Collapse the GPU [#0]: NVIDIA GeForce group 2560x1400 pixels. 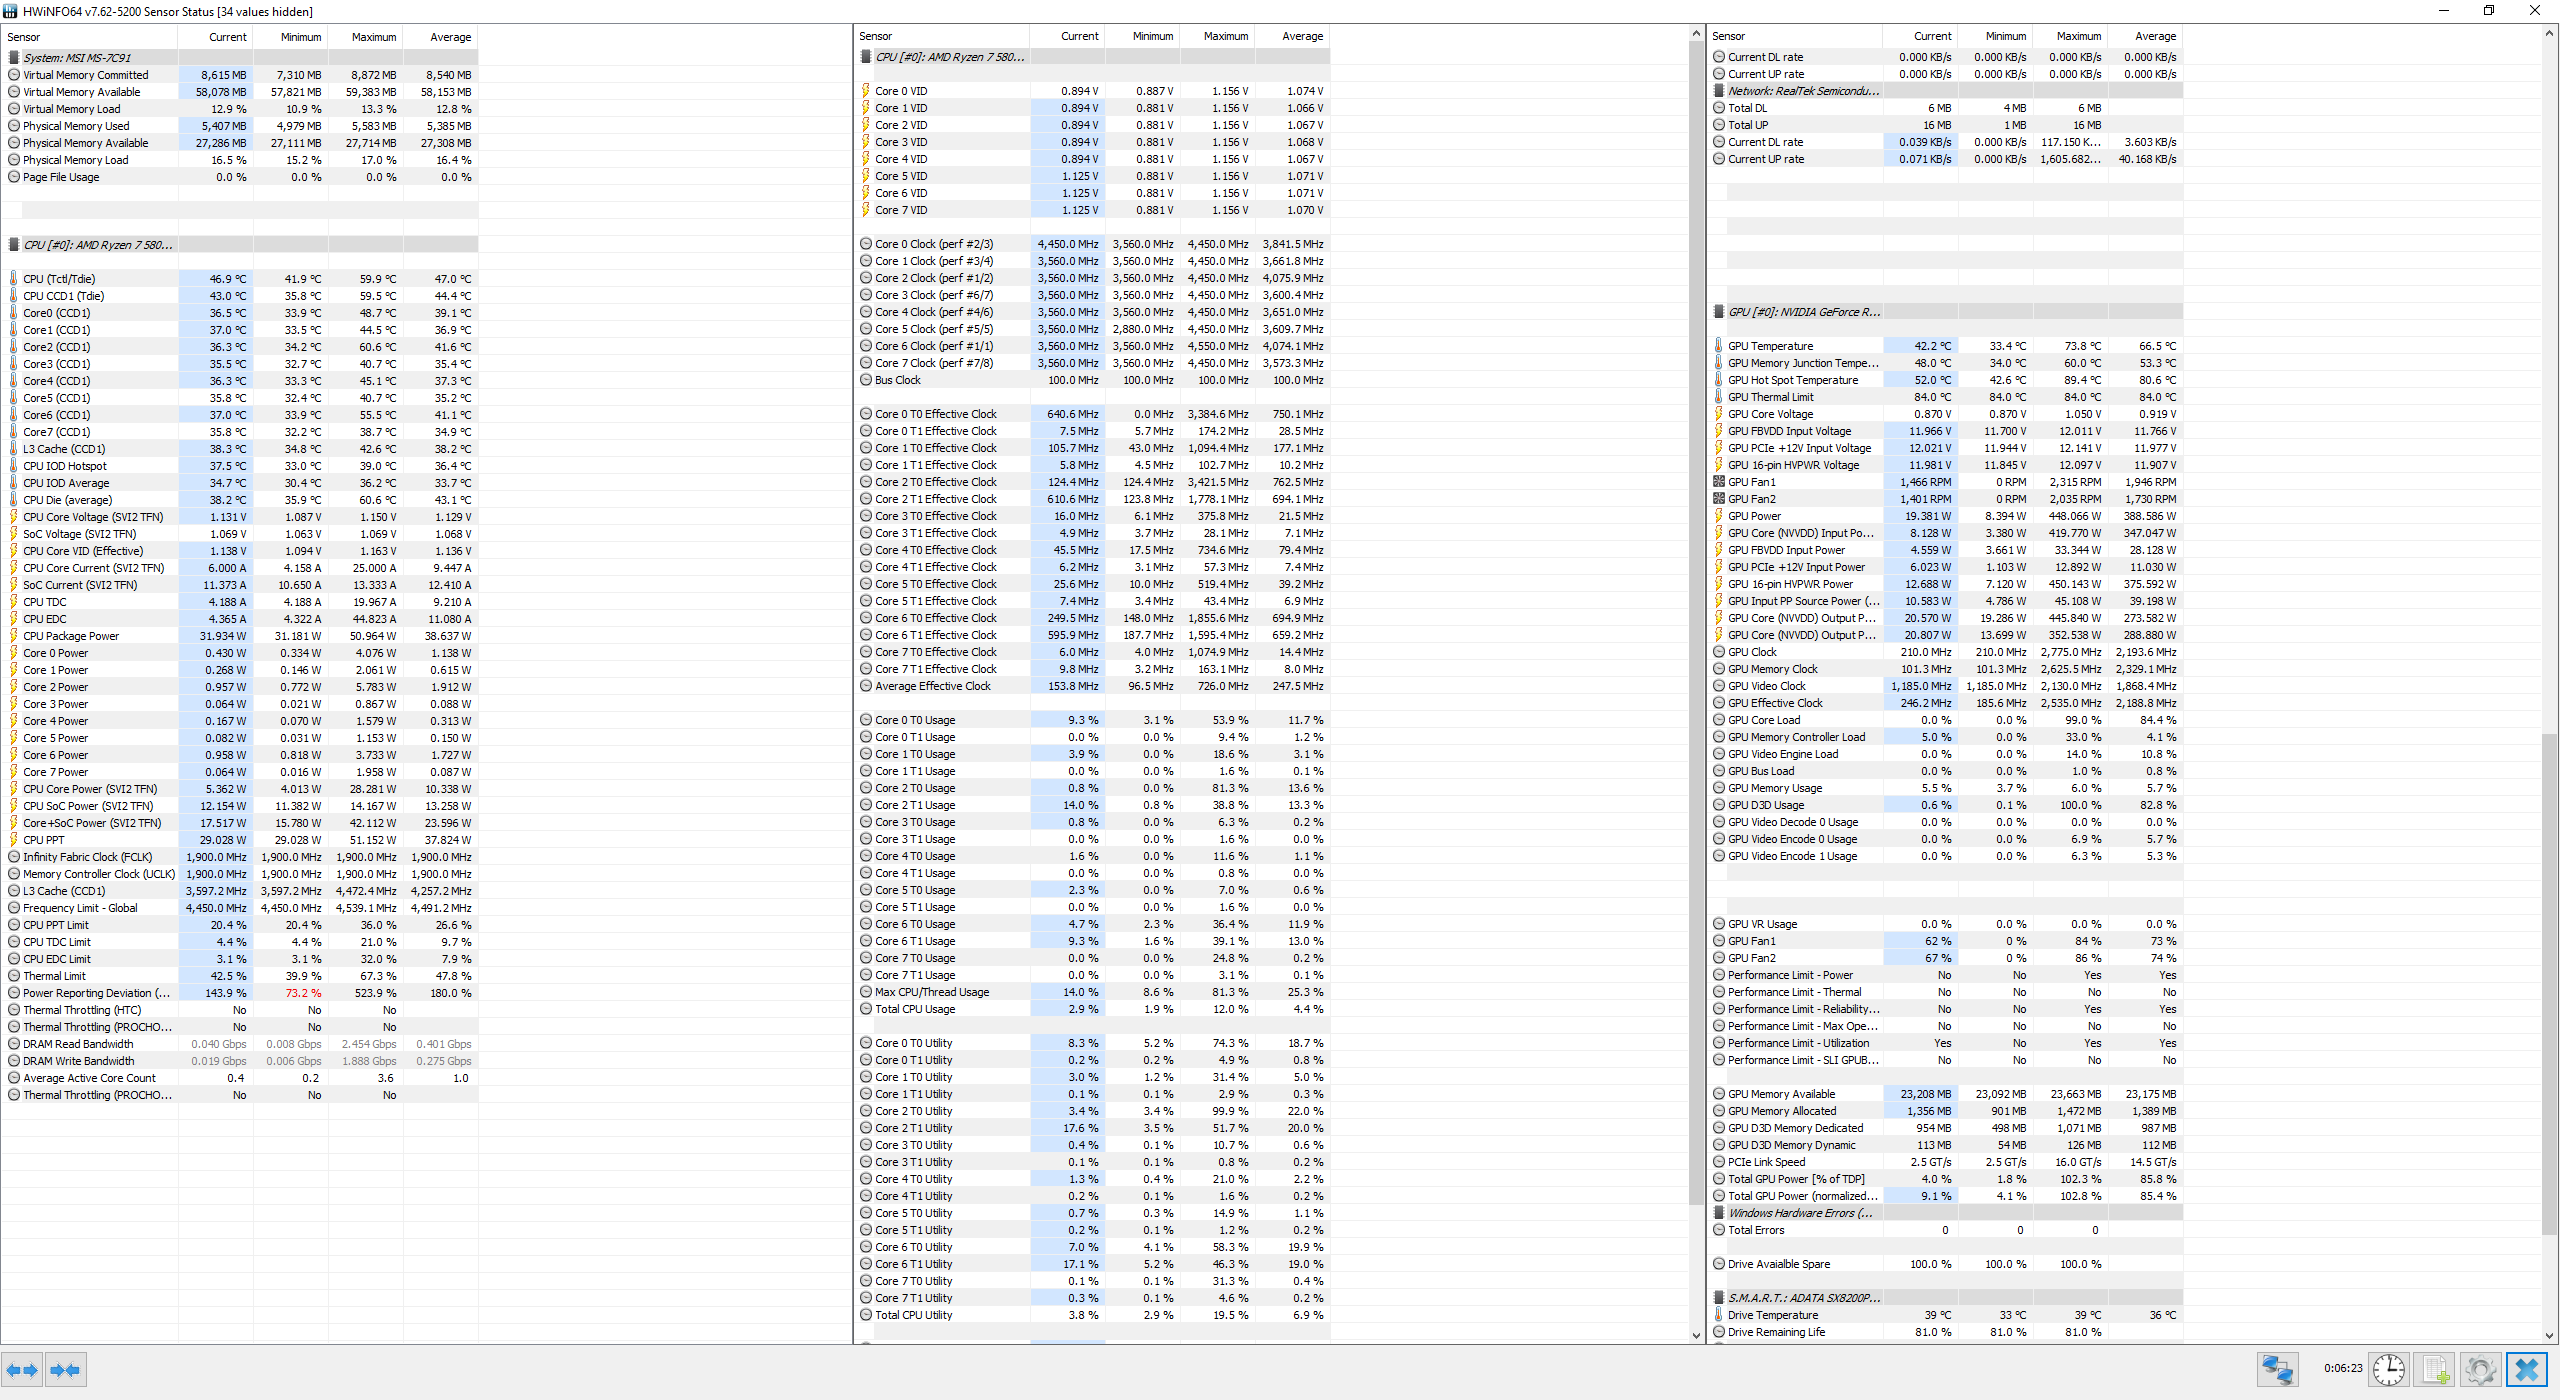tap(1803, 312)
